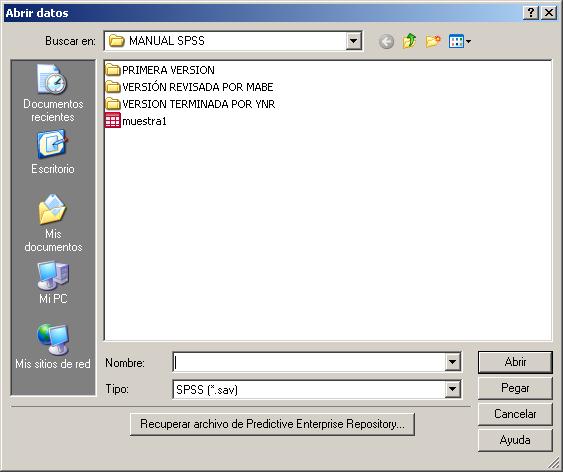The width and height of the screenshot is (563, 472).
Task: Open Mis sitios de red
Action: [x=53, y=346]
